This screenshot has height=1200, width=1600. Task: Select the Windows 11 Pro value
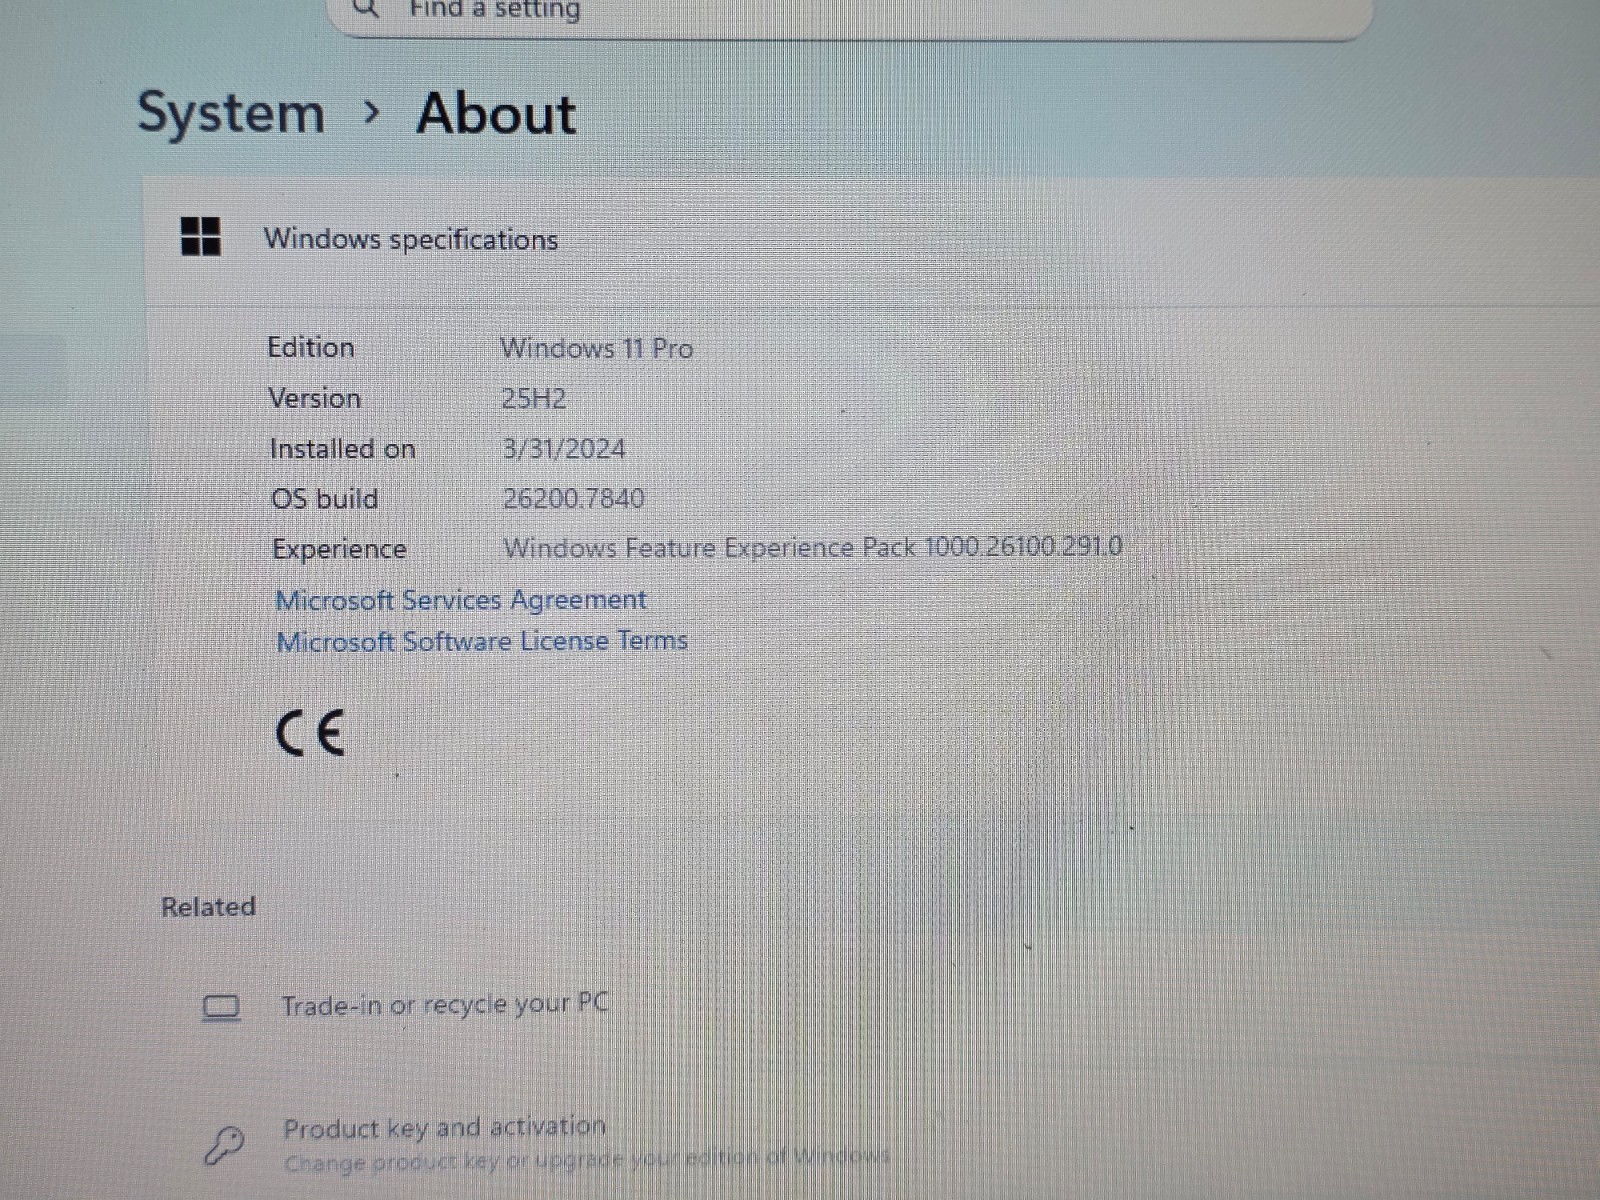pos(597,348)
